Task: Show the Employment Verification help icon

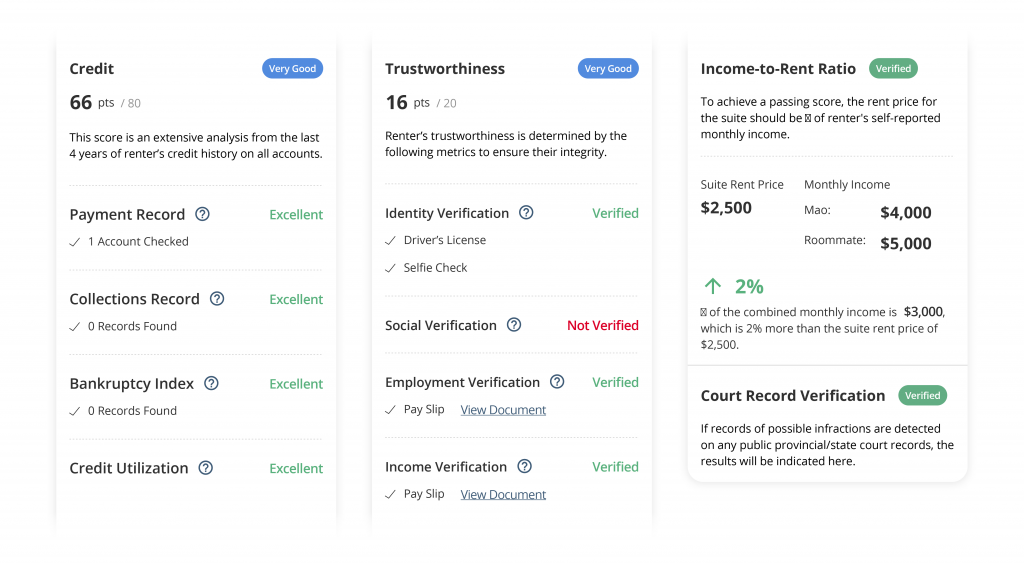Action: tap(557, 381)
